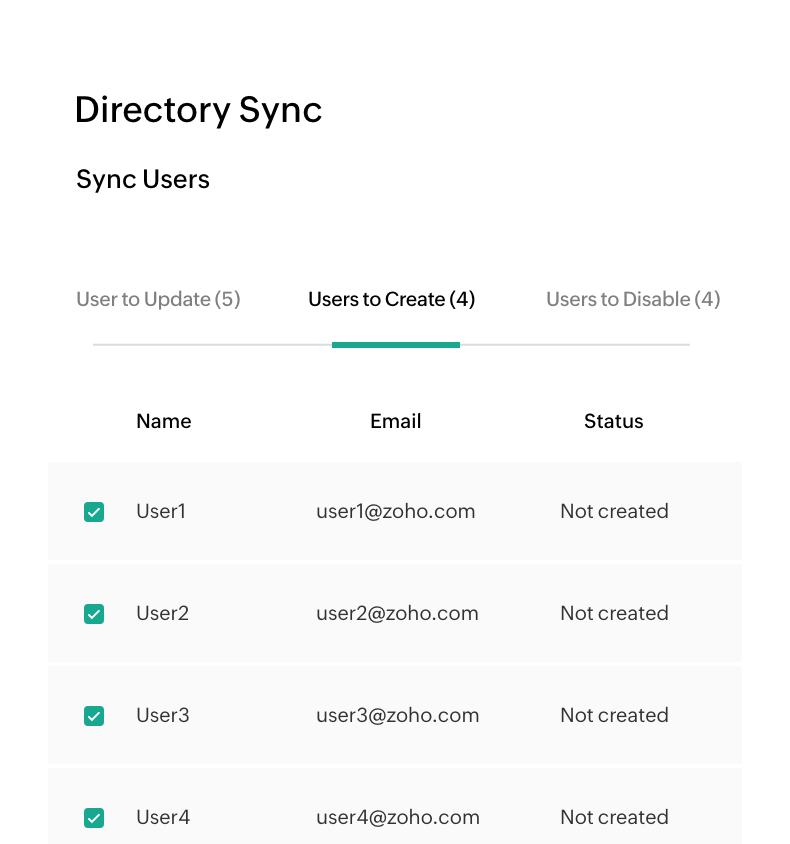The height and width of the screenshot is (844, 790).
Task: Uncheck the User1 checkbox
Action: click(94, 512)
